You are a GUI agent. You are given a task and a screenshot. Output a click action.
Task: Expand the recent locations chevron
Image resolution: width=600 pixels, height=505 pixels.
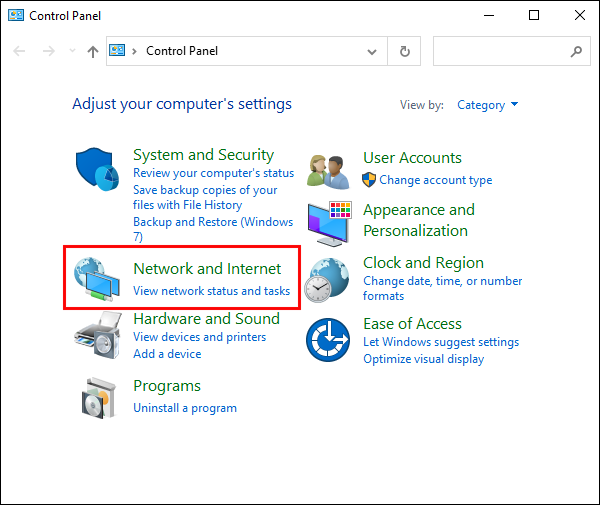72,50
